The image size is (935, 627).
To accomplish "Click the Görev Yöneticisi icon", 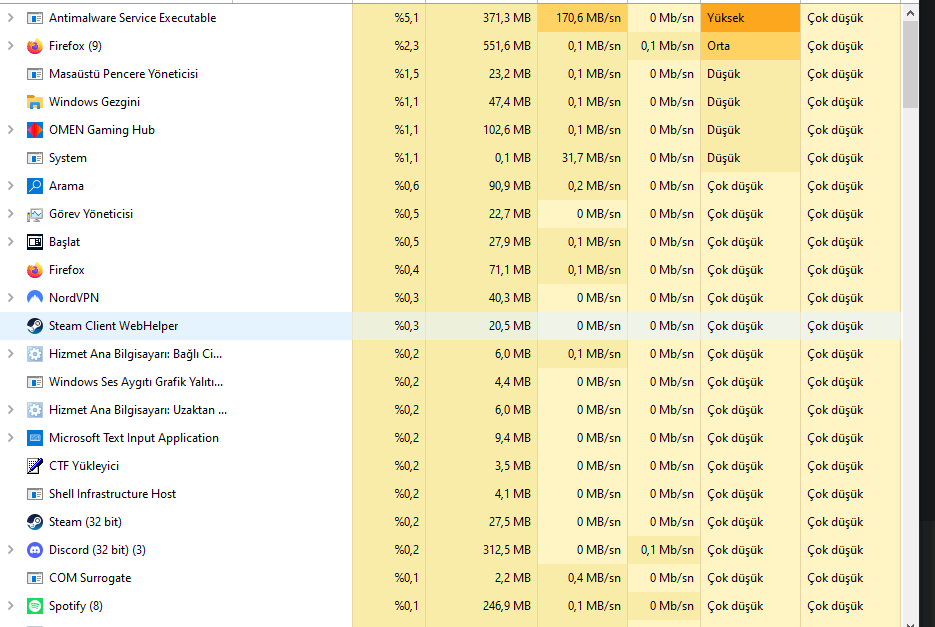I will [x=35, y=214].
